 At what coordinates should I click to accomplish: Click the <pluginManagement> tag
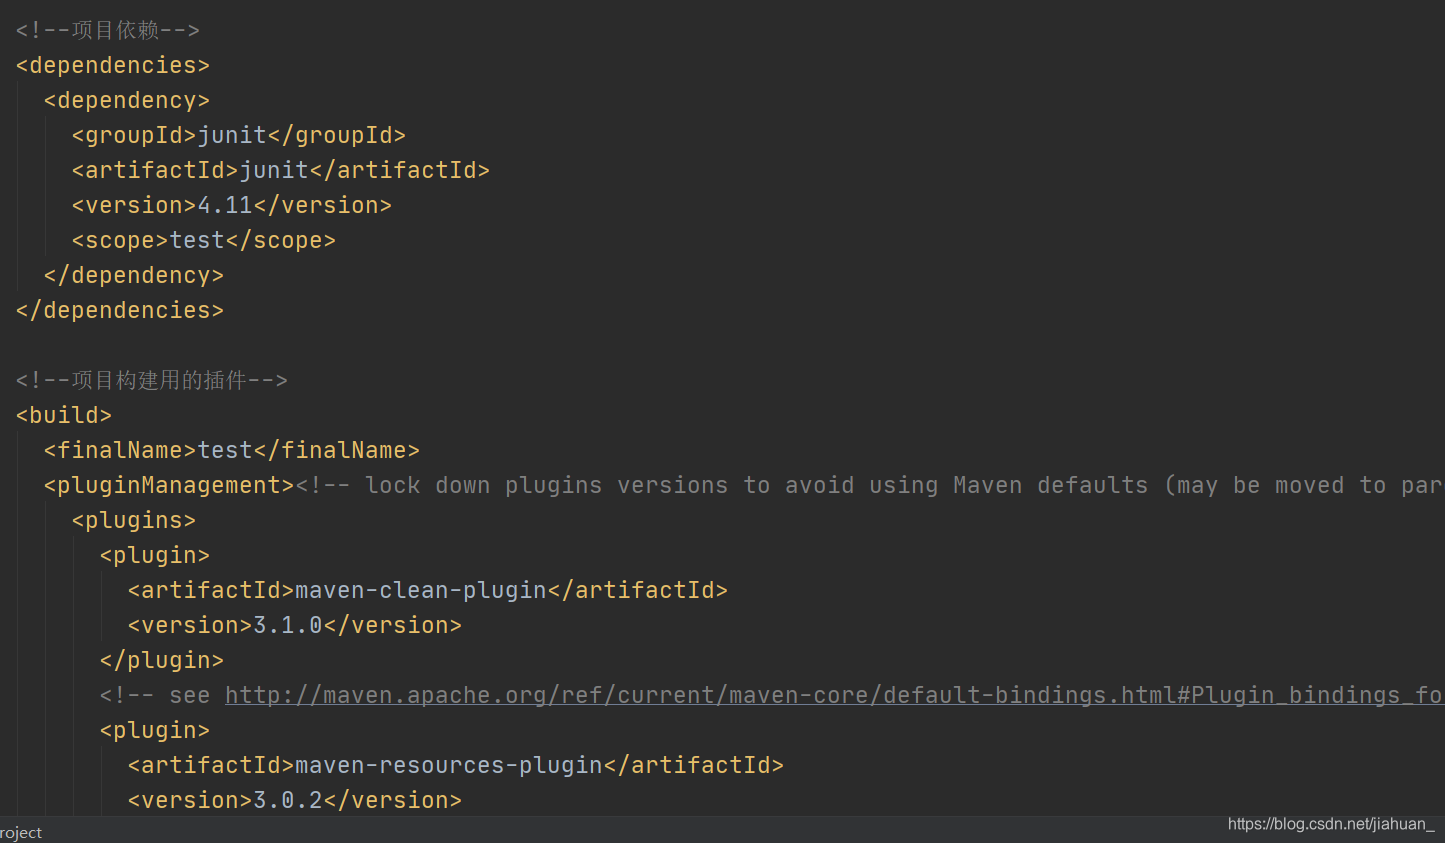click(x=169, y=485)
